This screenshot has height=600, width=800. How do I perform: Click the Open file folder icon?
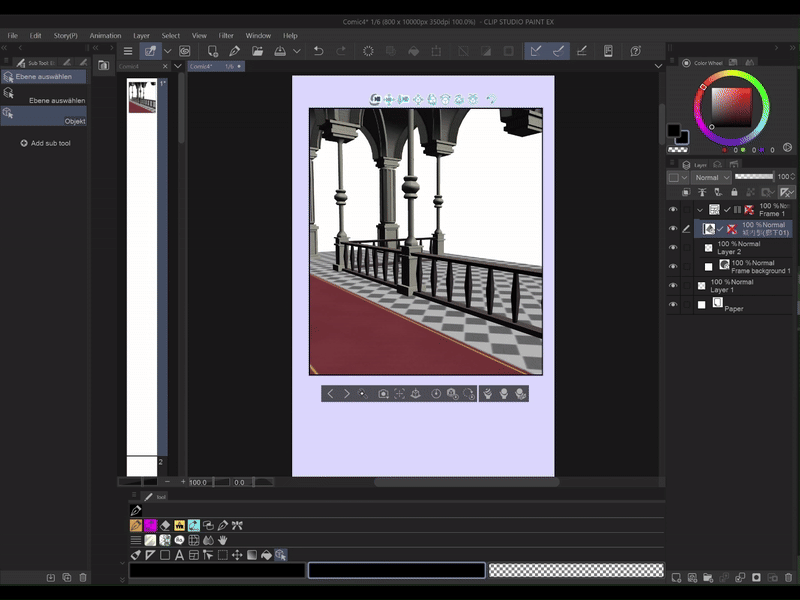(257, 50)
